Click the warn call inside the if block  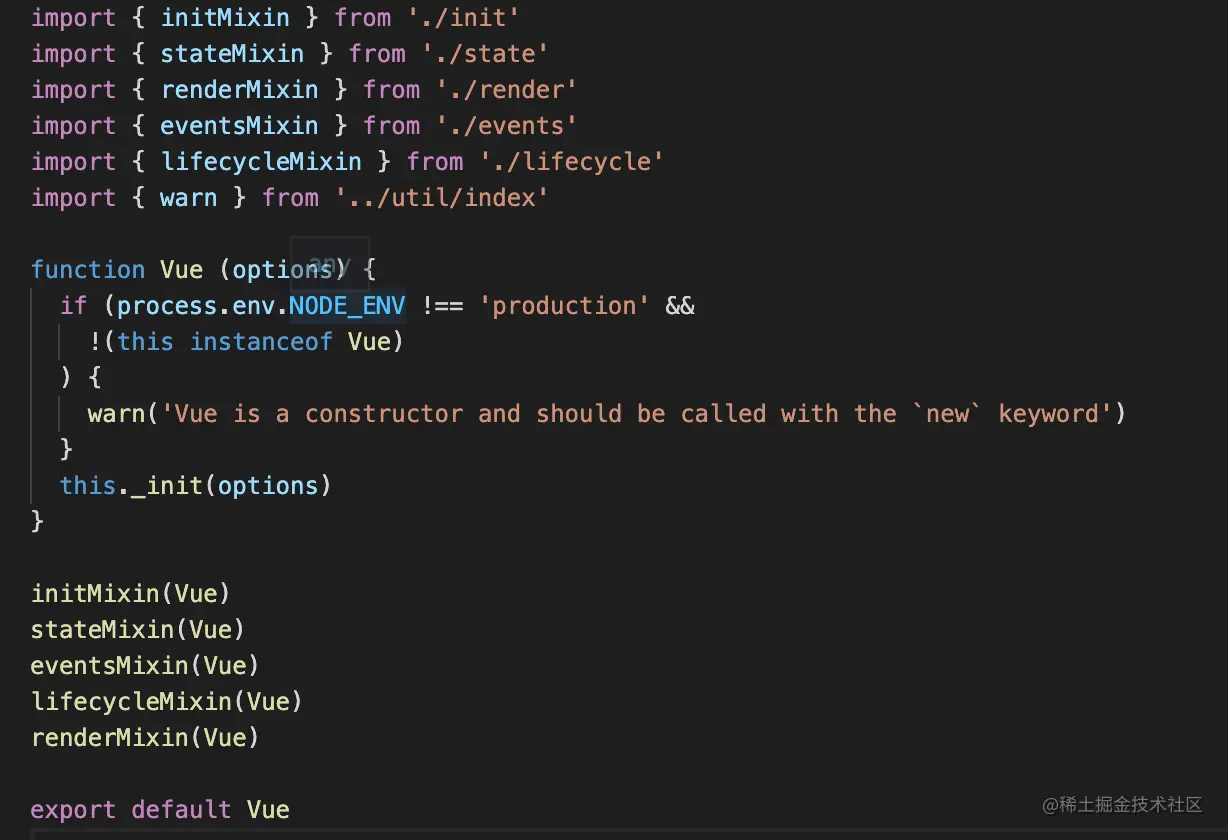tap(116, 414)
